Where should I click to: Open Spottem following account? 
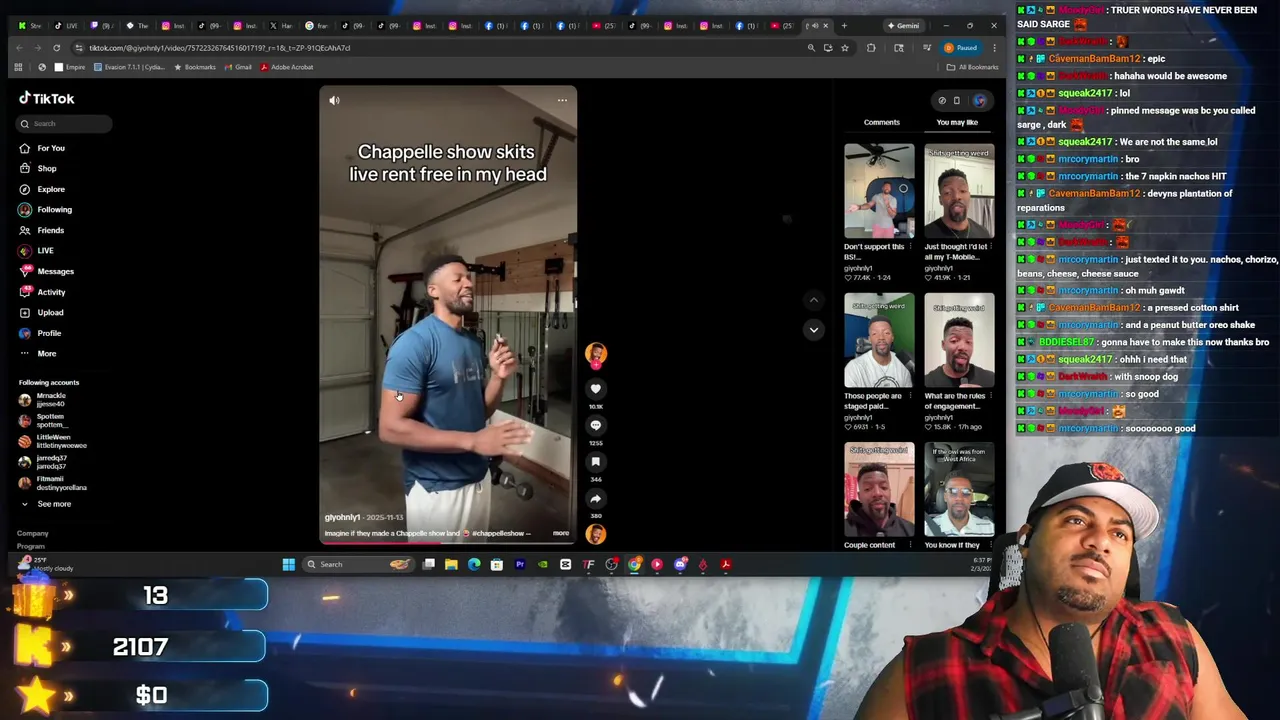click(x=43, y=420)
